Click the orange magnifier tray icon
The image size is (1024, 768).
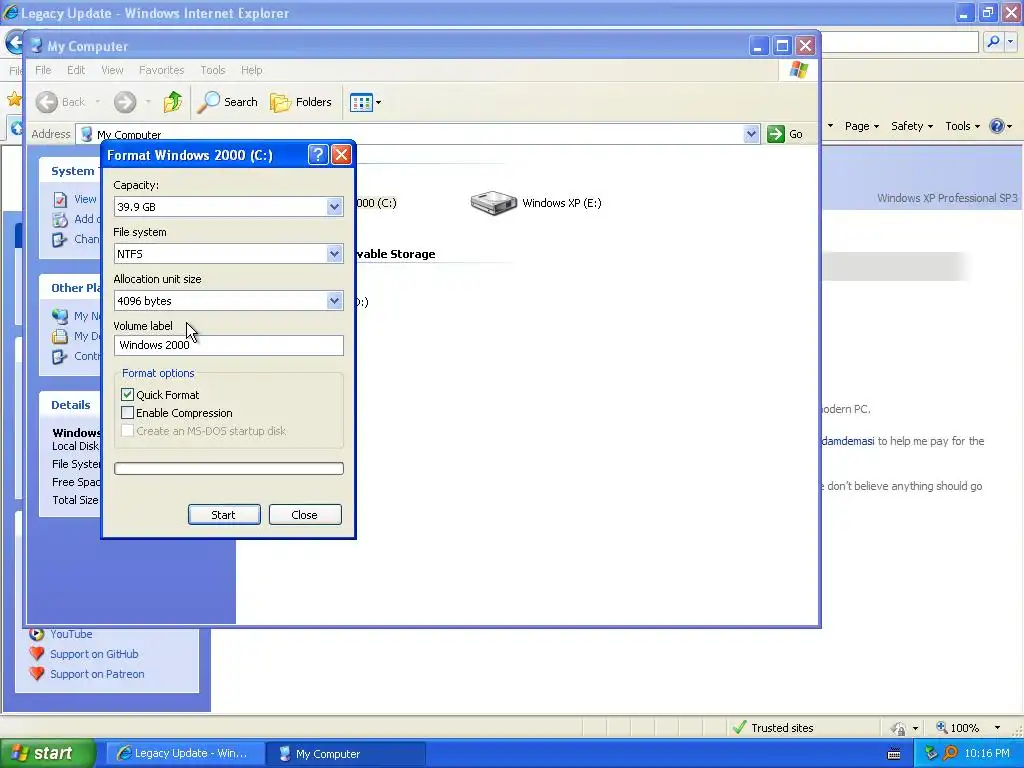(x=951, y=754)
